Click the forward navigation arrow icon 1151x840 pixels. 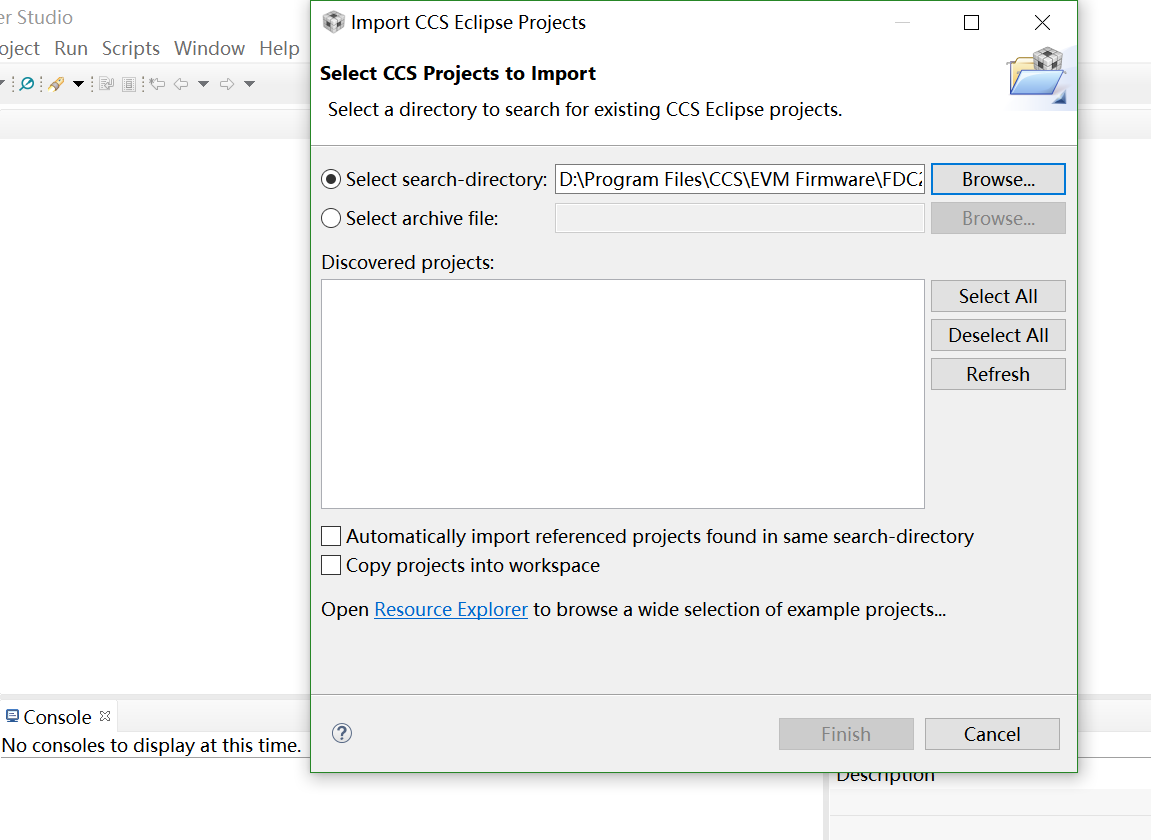[227, 84]
